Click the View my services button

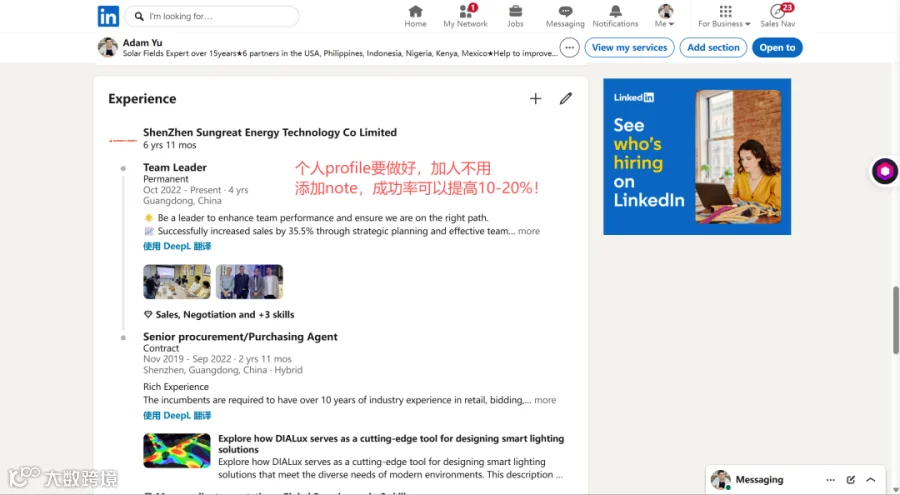click(x=629, y=48)
